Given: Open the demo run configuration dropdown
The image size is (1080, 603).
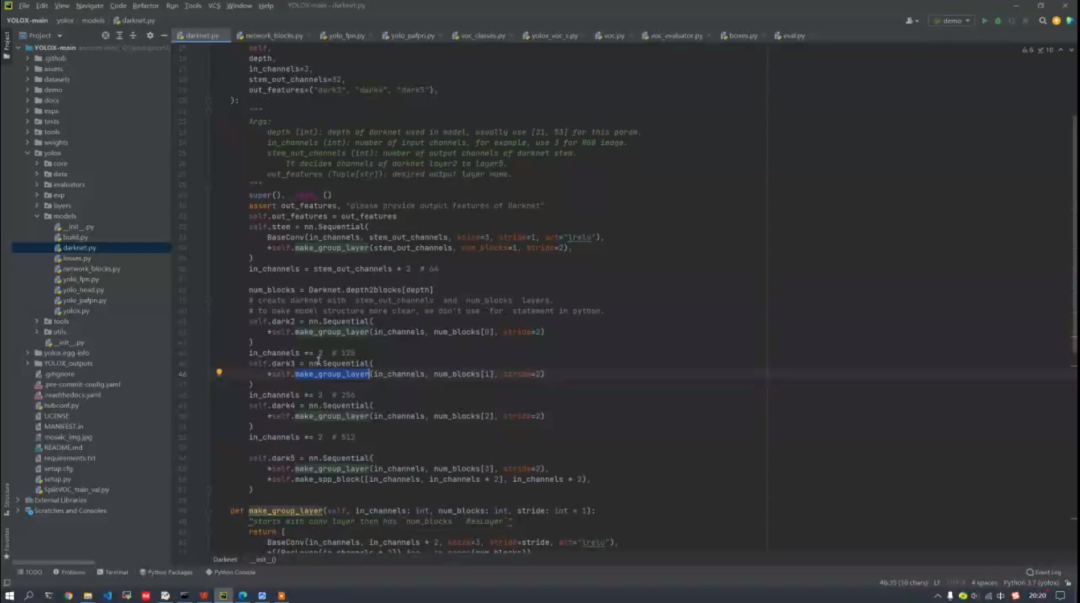Looking at the screenshot, I should coord(950,20).
